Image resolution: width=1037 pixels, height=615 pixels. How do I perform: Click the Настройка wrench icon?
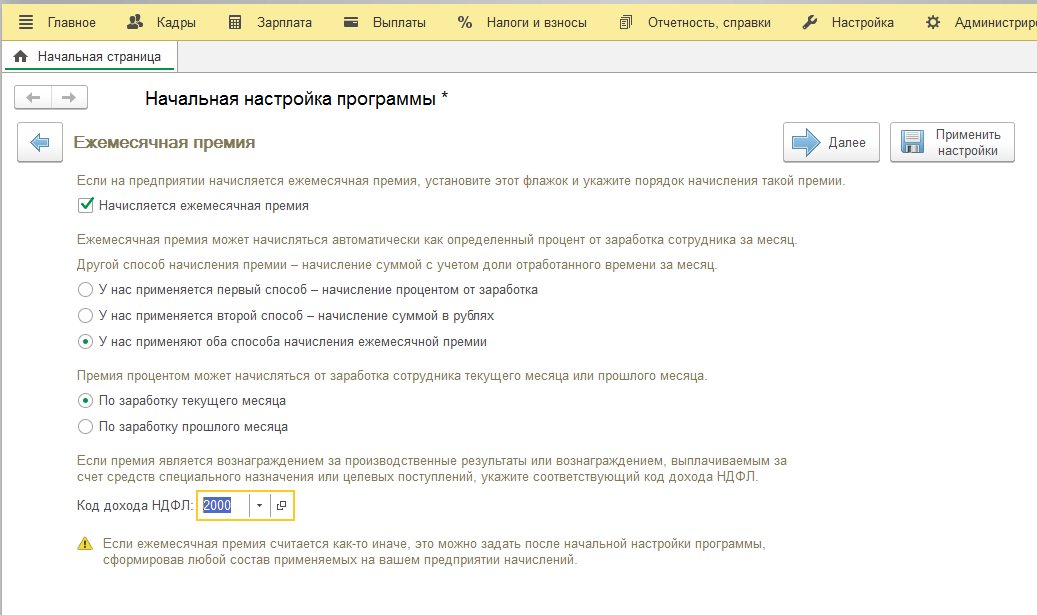click(x=809, y=22)
